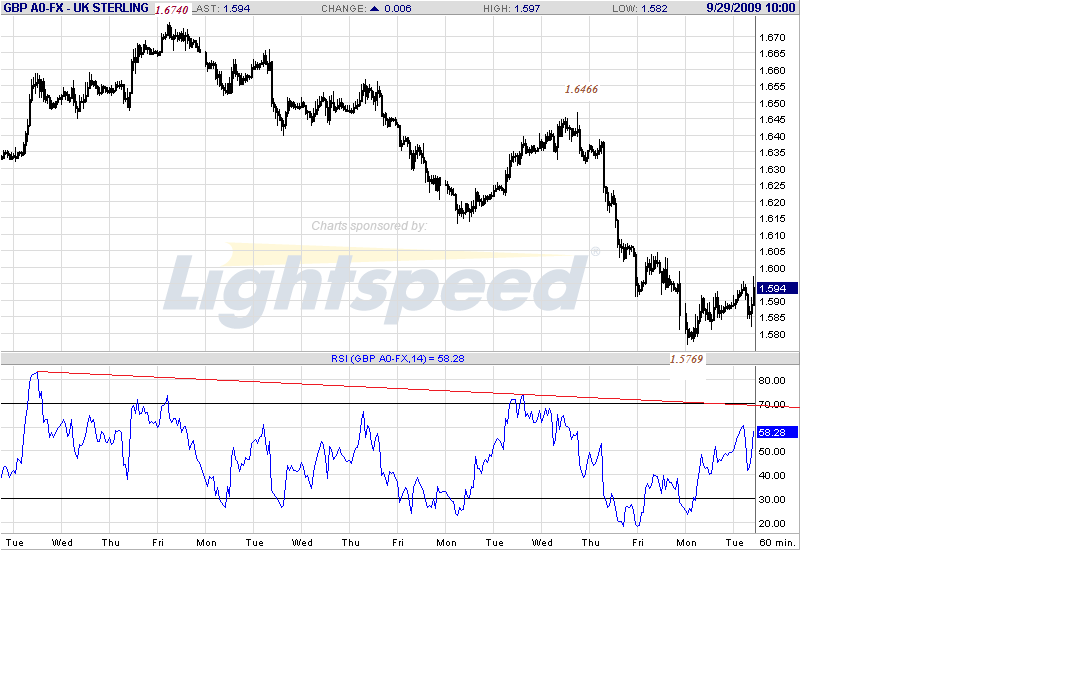Click the HIGH: 1.597 header value
Viewport: 1088px width, 699px height.
pyautogui.click(x=511, y=8)
